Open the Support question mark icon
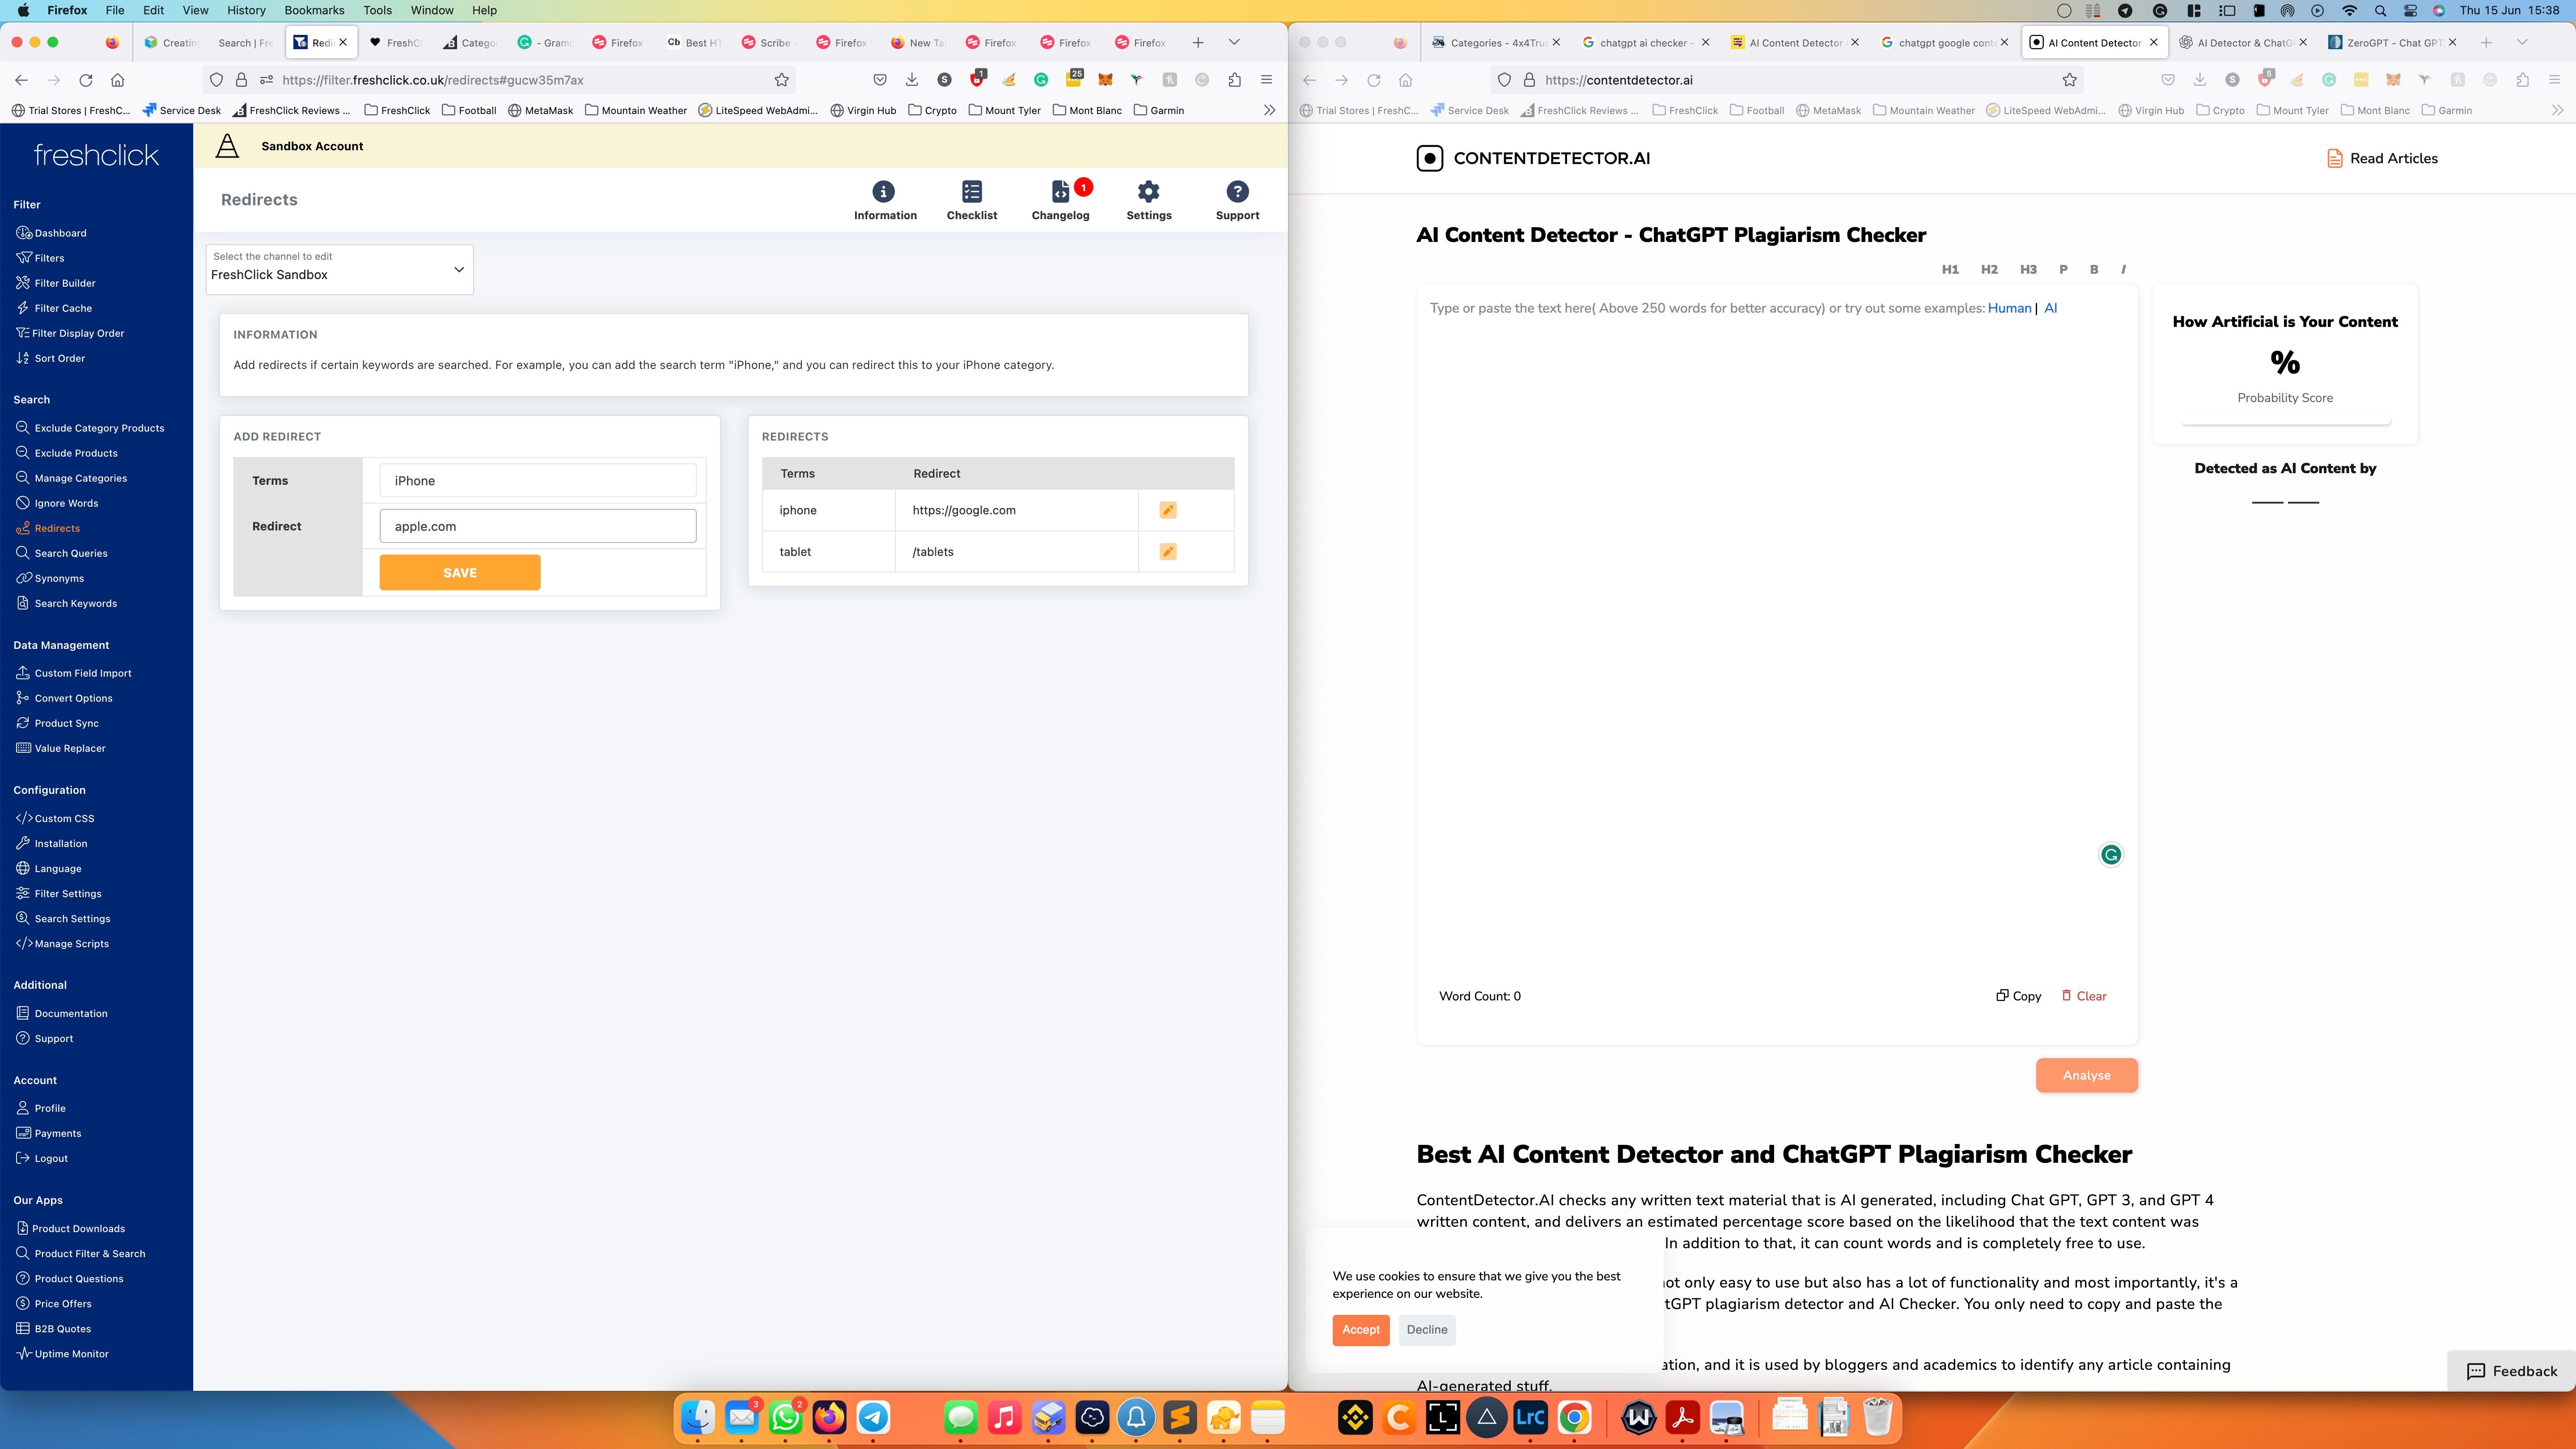Image resolution: width=2576 pixels, height=1449 pixels. click(x=1237, y=200)
